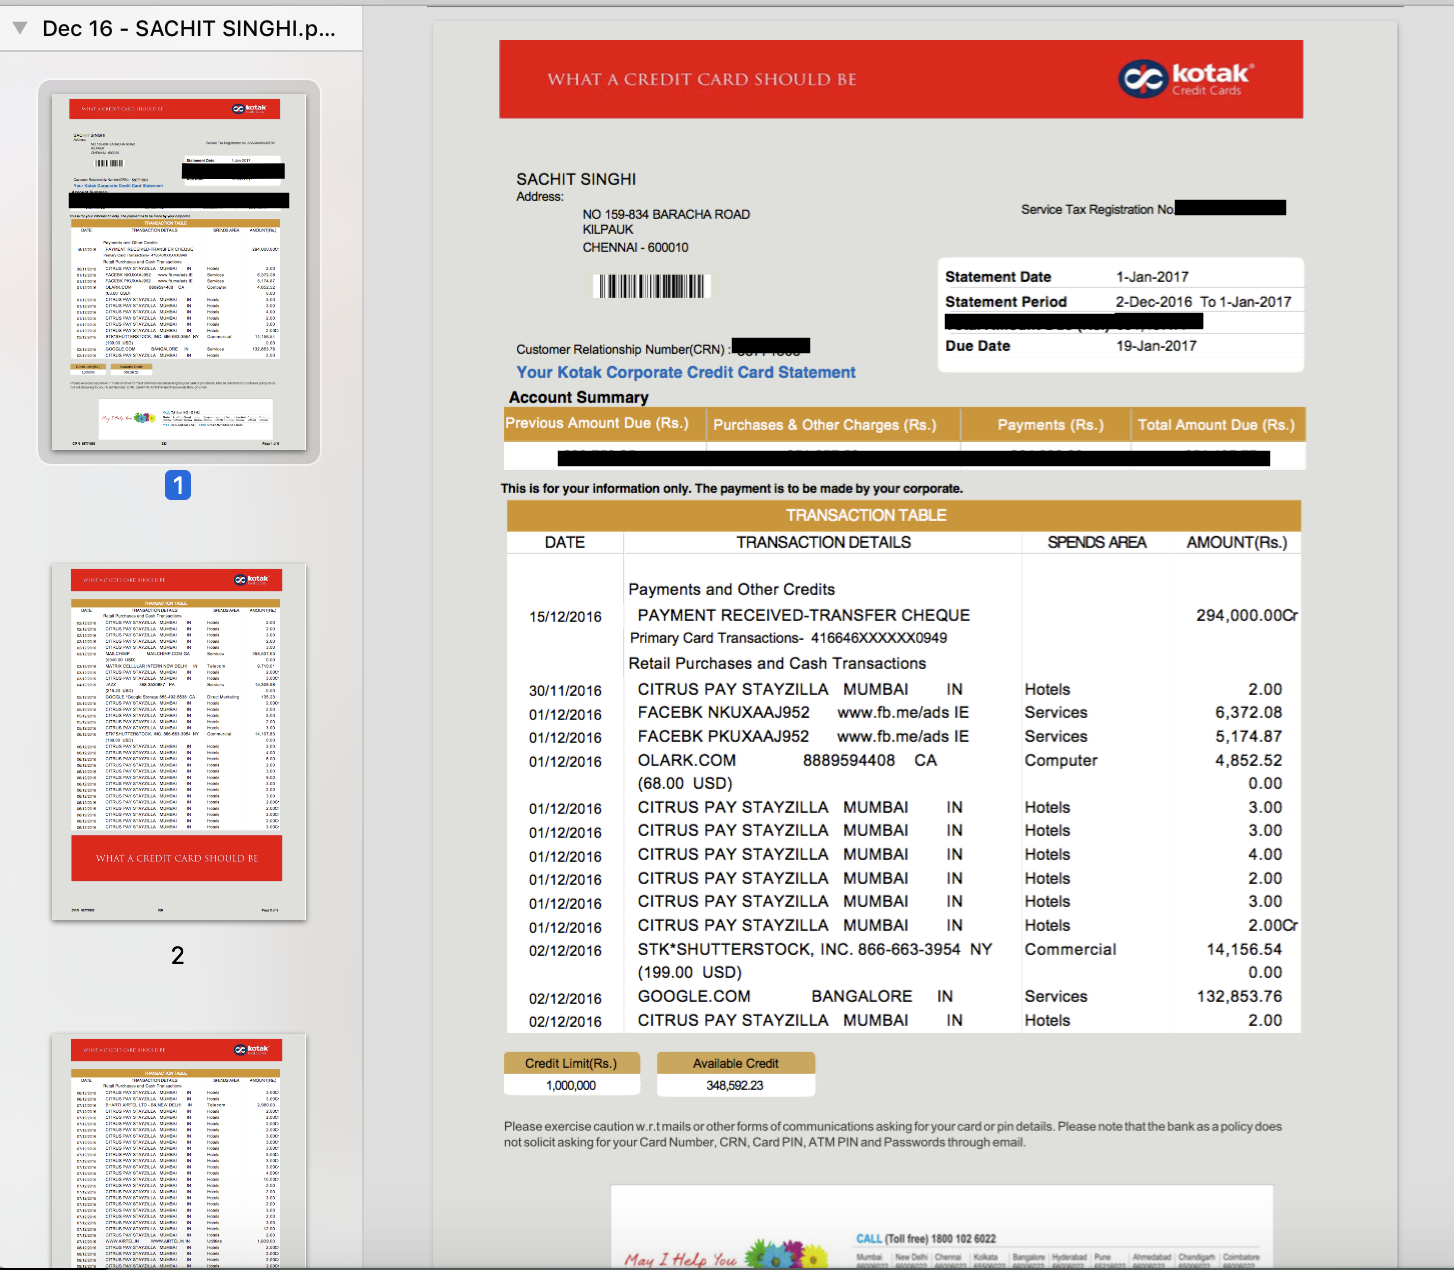The height and width of the screenshot is (1270, 1454).
Task: Click the TRANSACTION TABLE title bar
Action: (x=904, y=515)
